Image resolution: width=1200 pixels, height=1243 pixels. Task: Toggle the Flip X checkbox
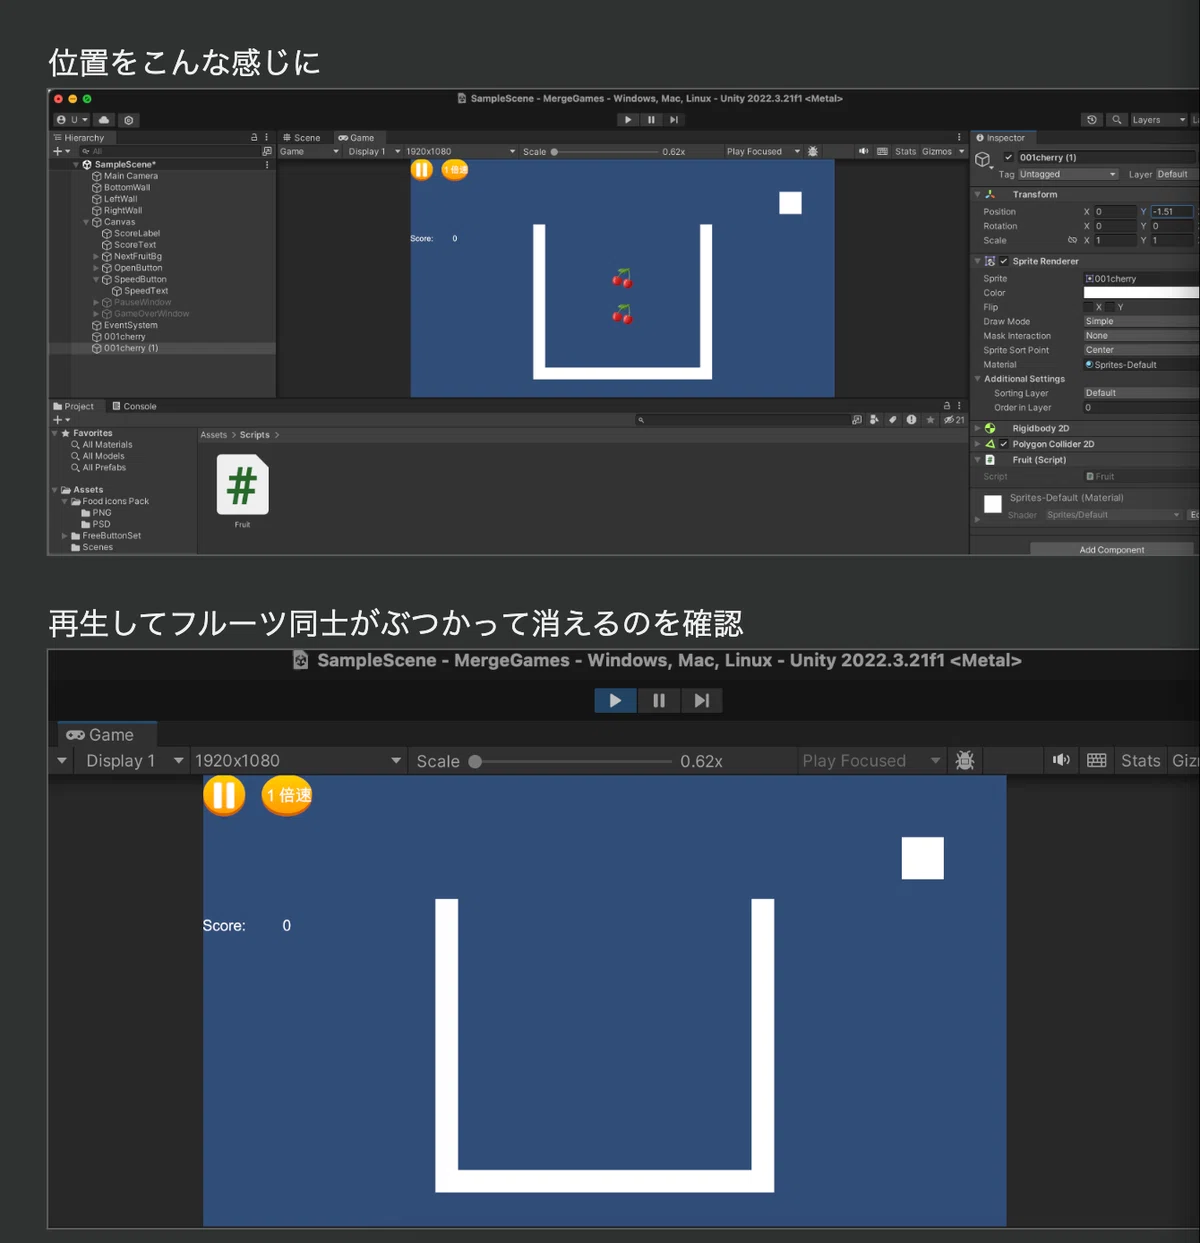[1089, 307]
